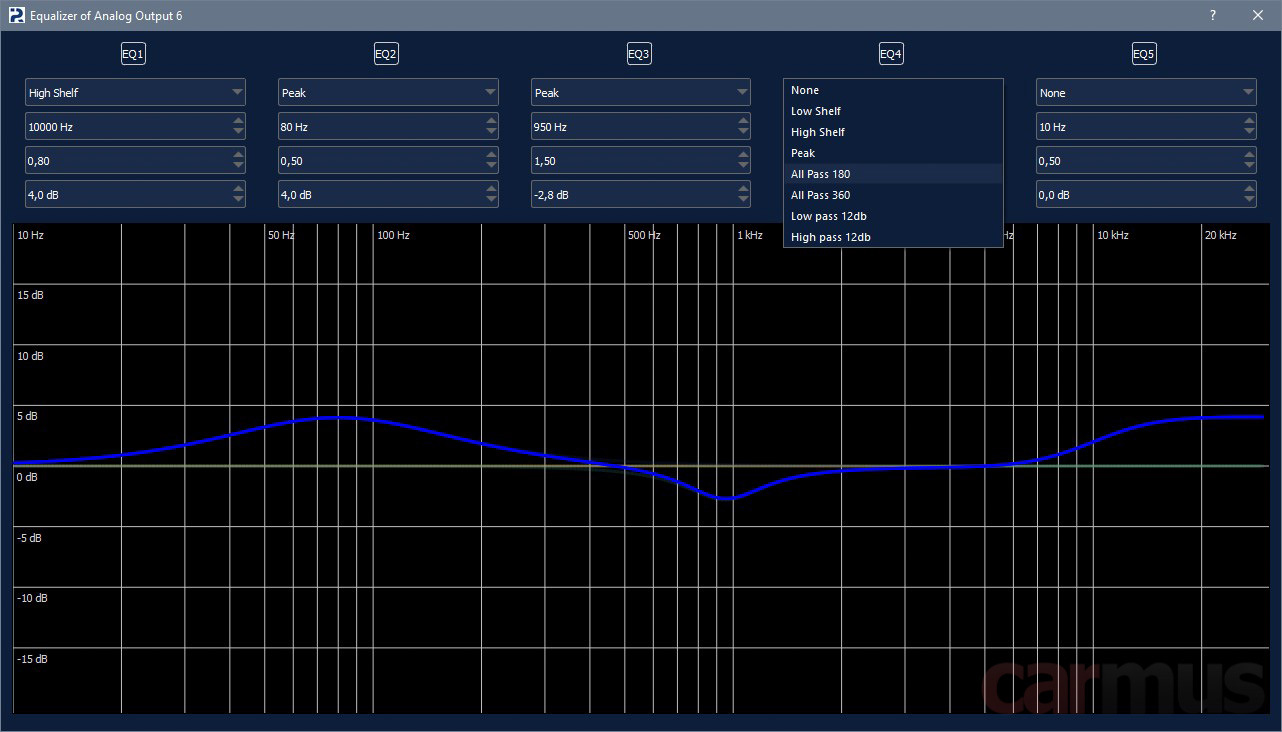Image resolution: width=1282 pixels, height=732 pixels.
Task: Click the EQ4 band button
Action: (x=891, y=54)
